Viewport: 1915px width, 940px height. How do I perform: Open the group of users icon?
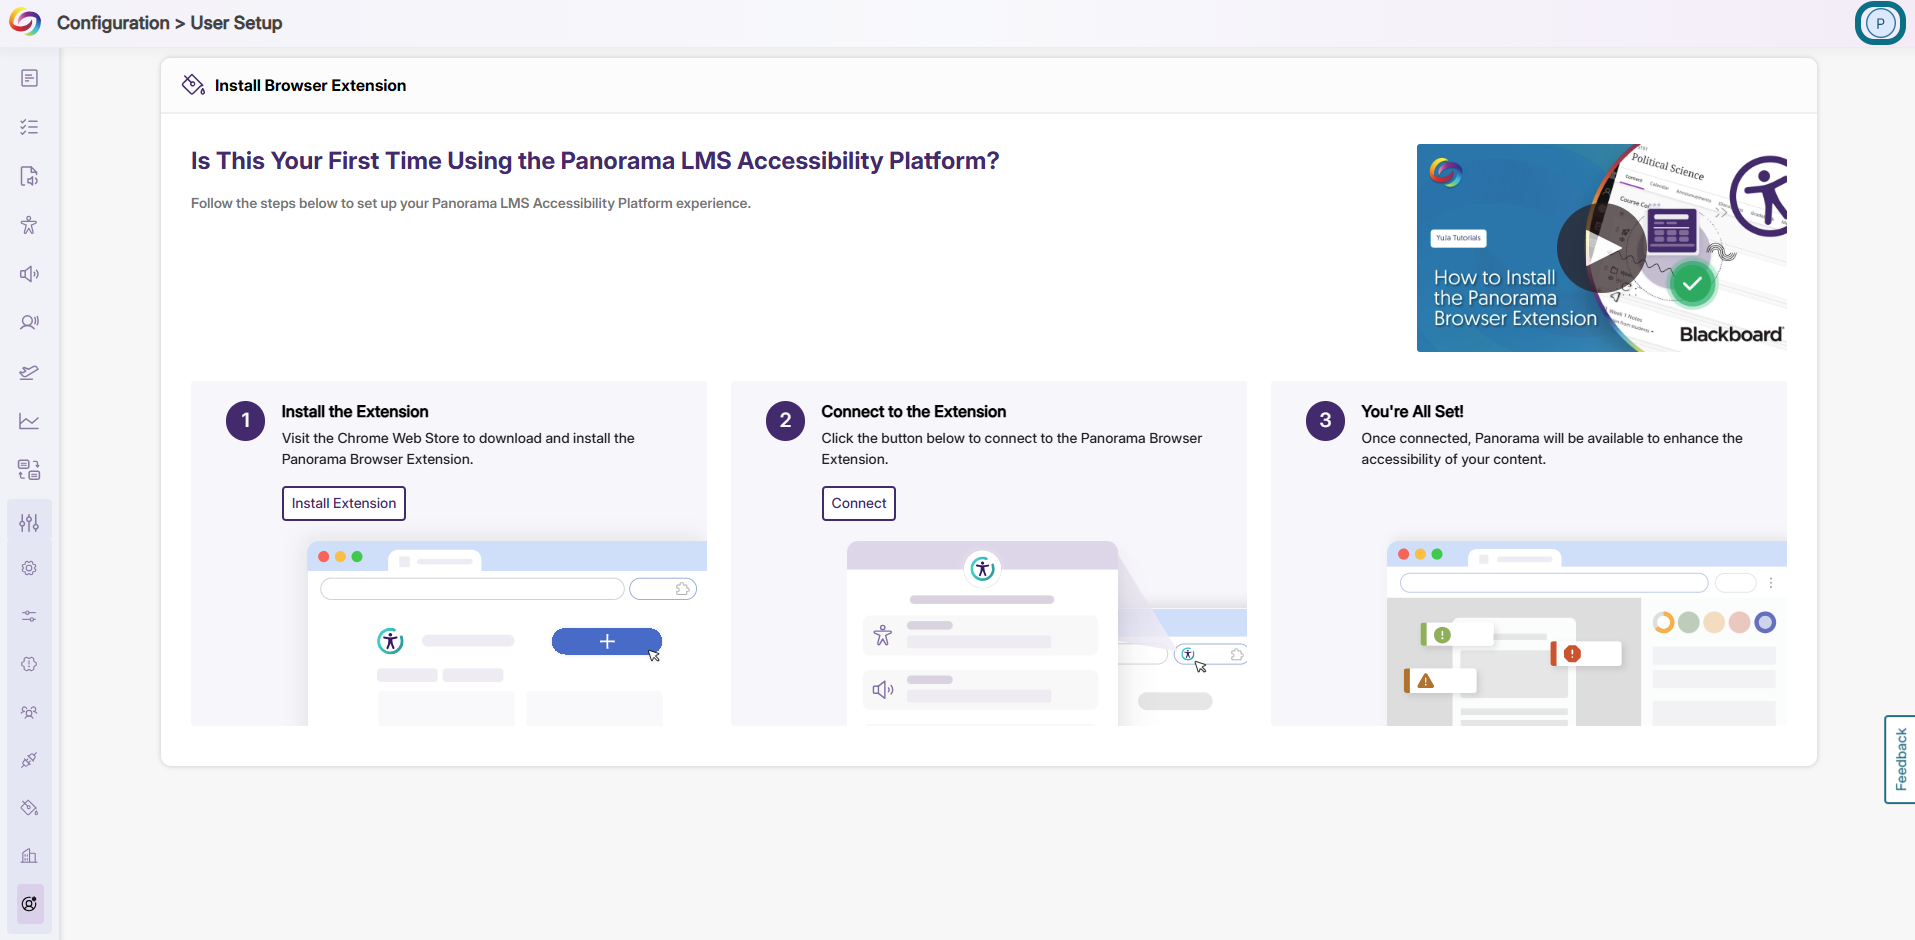[x=29, y=712]
